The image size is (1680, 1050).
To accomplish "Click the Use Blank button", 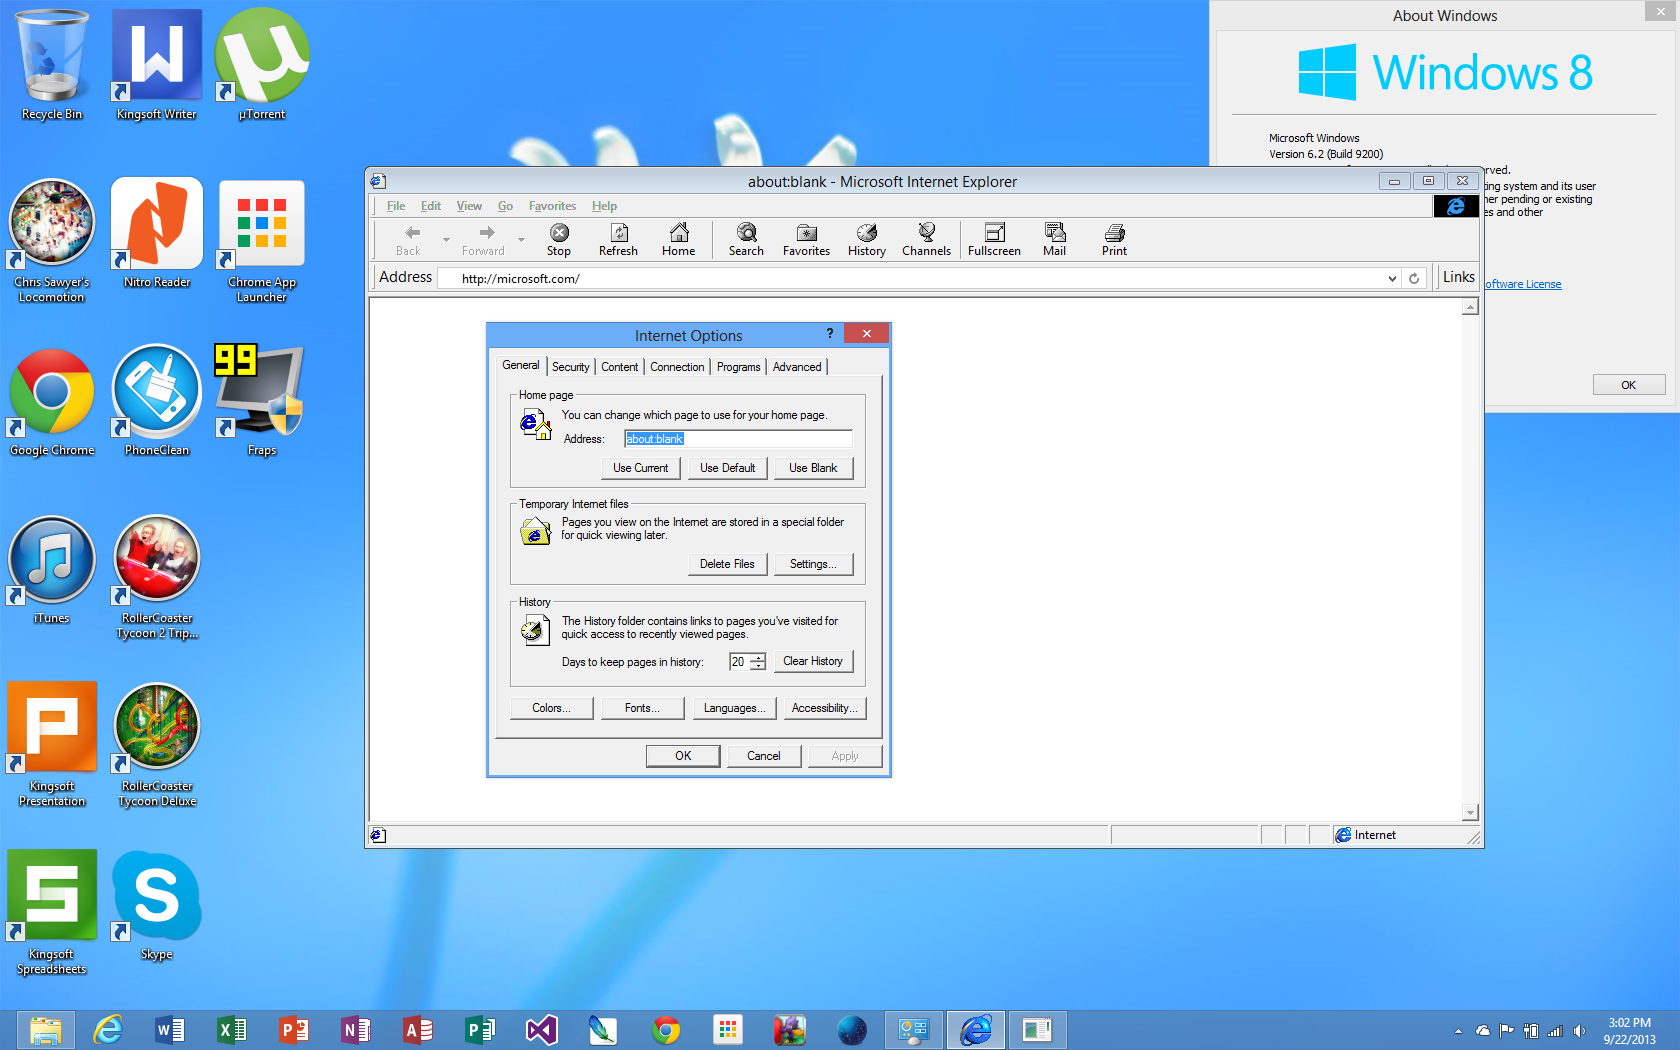I will (813, 468).
